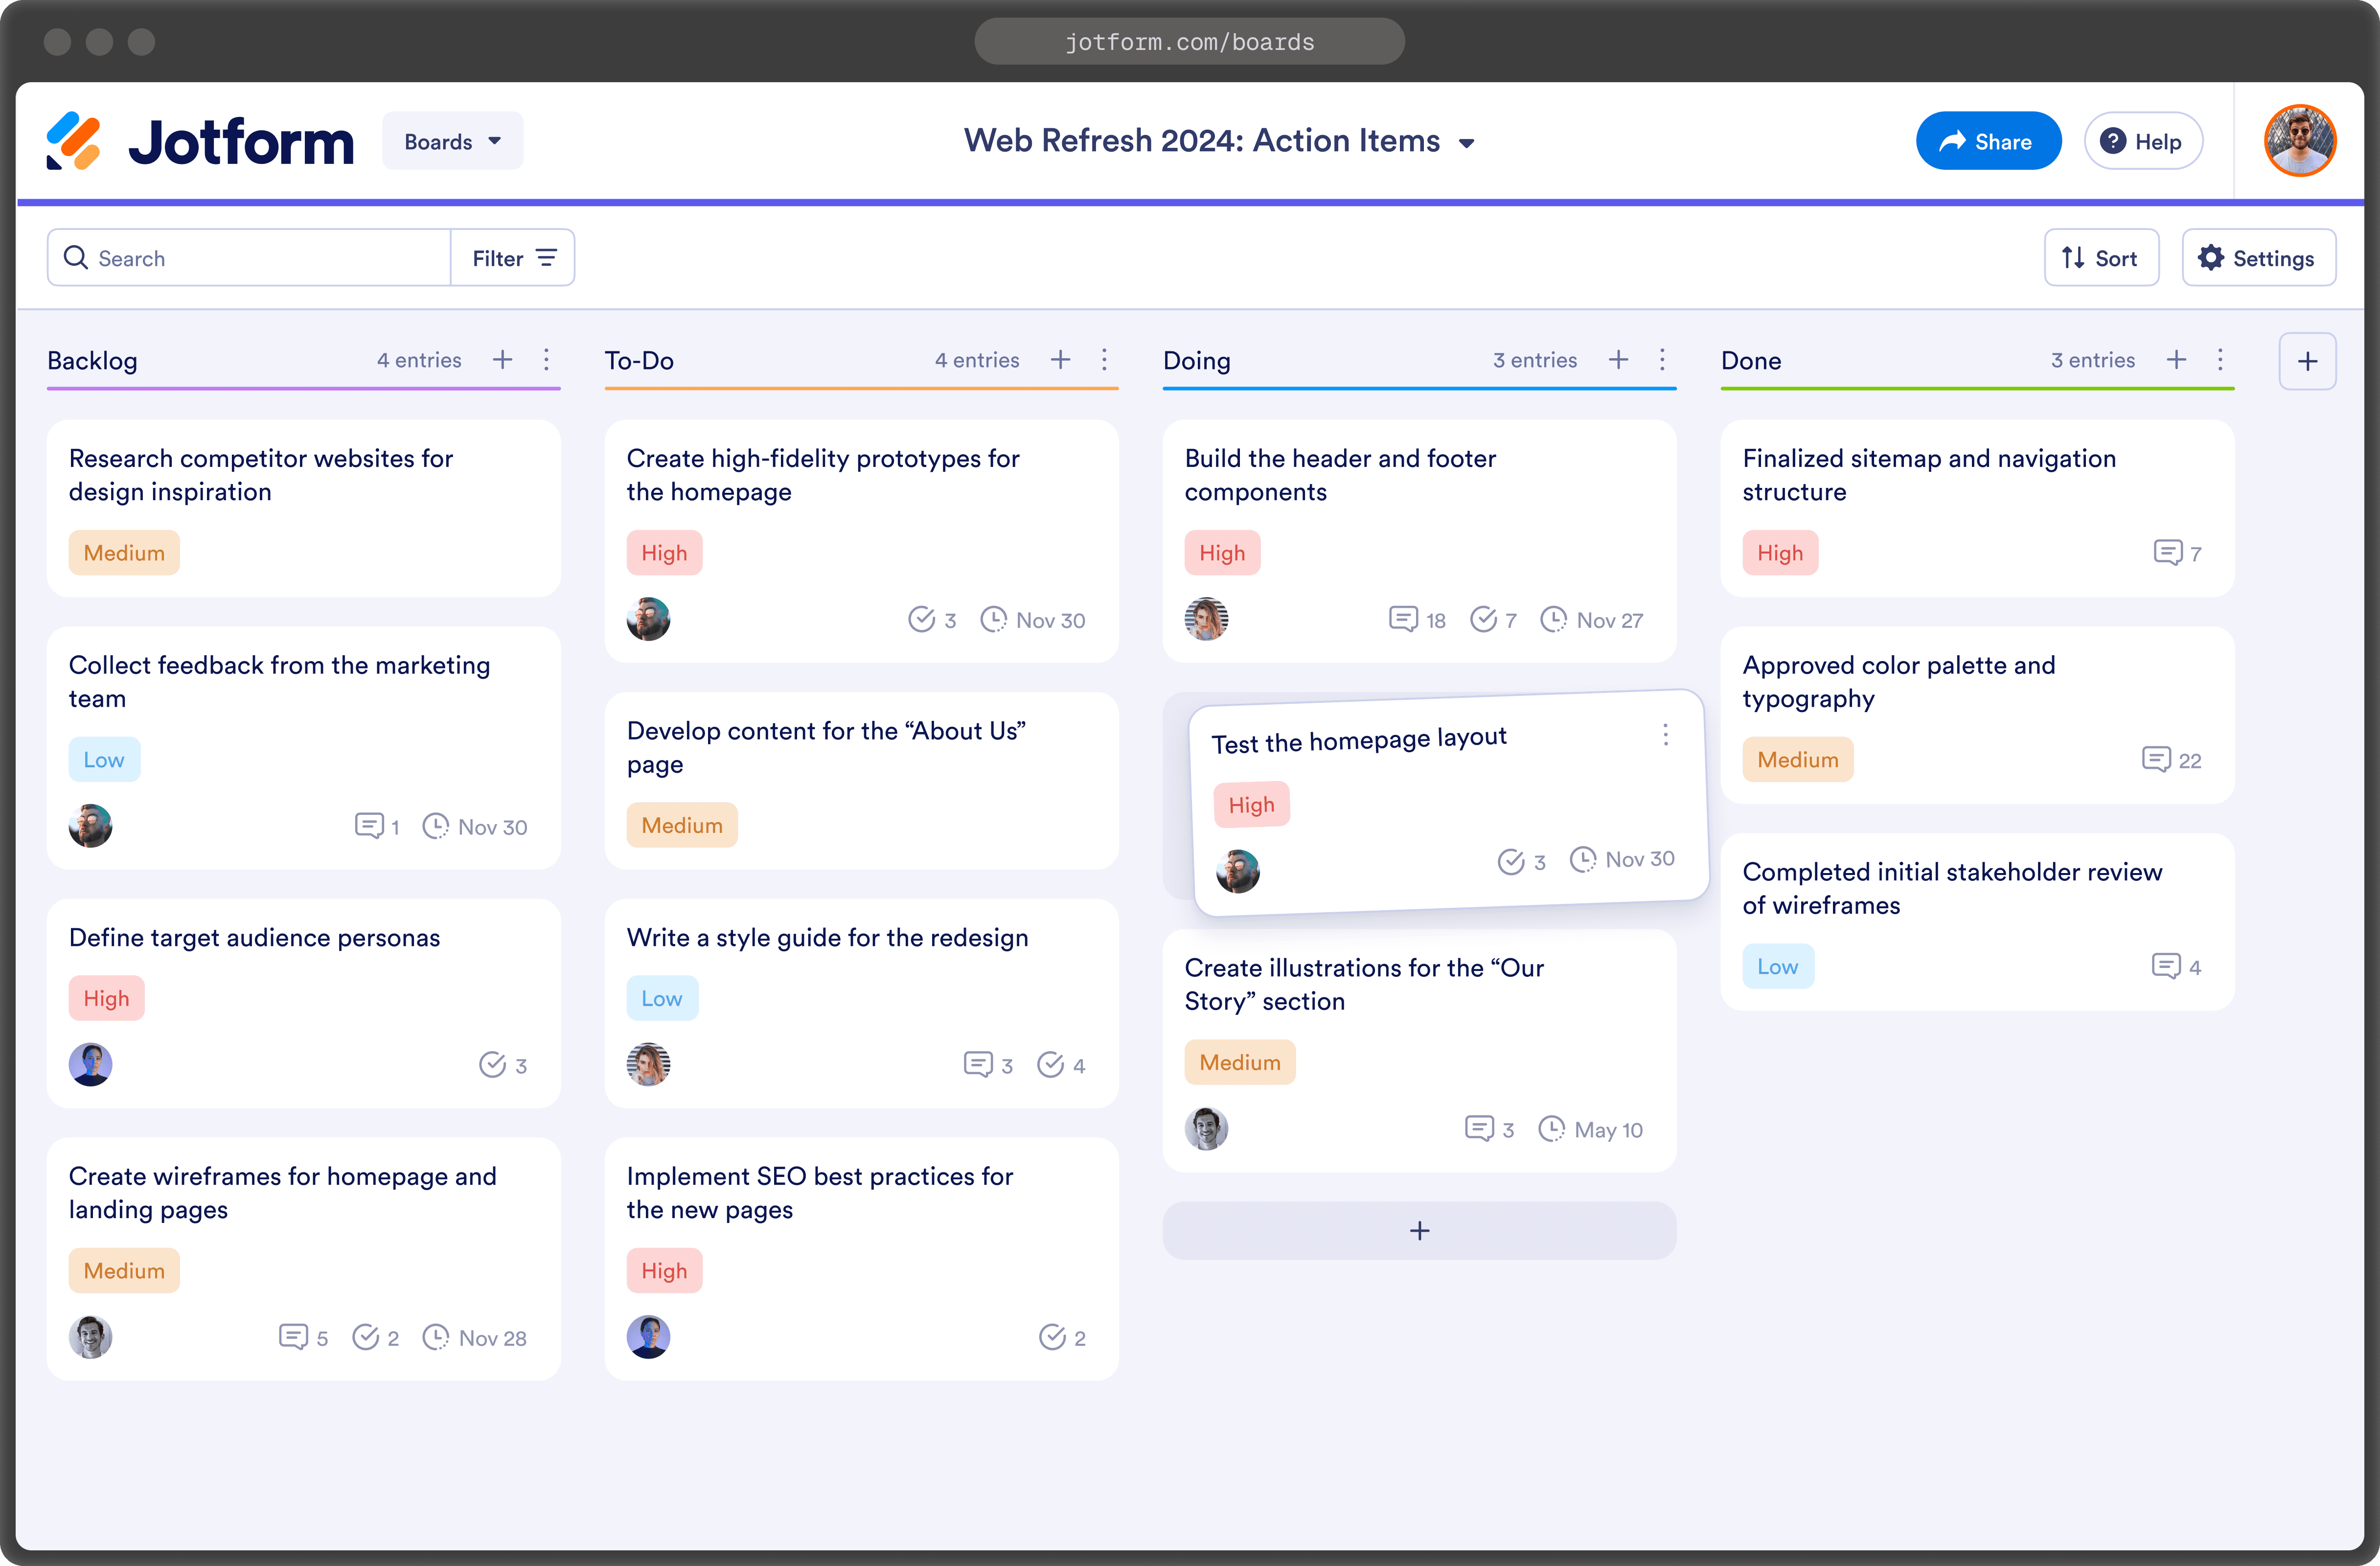2380x1566 pixels.
Task: Open the To-Do column three-dot menu
Action: pos(1104,360)
